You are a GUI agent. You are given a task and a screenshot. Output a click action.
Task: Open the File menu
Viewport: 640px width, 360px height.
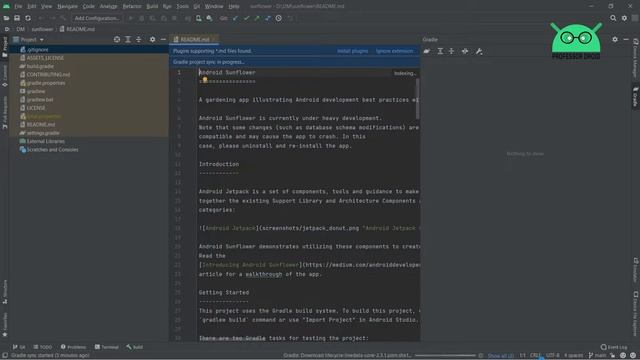click(x=18, y=6)
